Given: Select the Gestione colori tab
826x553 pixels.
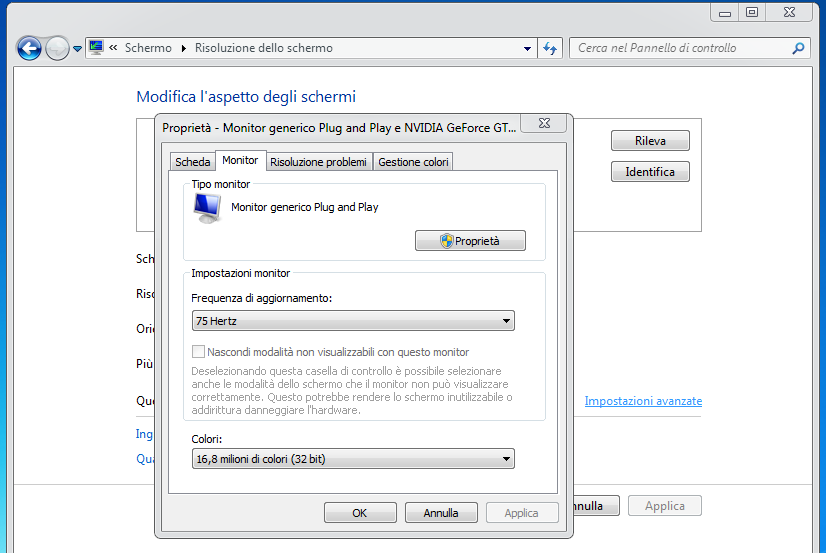Looking at the screenshot, I should [413, 162].
